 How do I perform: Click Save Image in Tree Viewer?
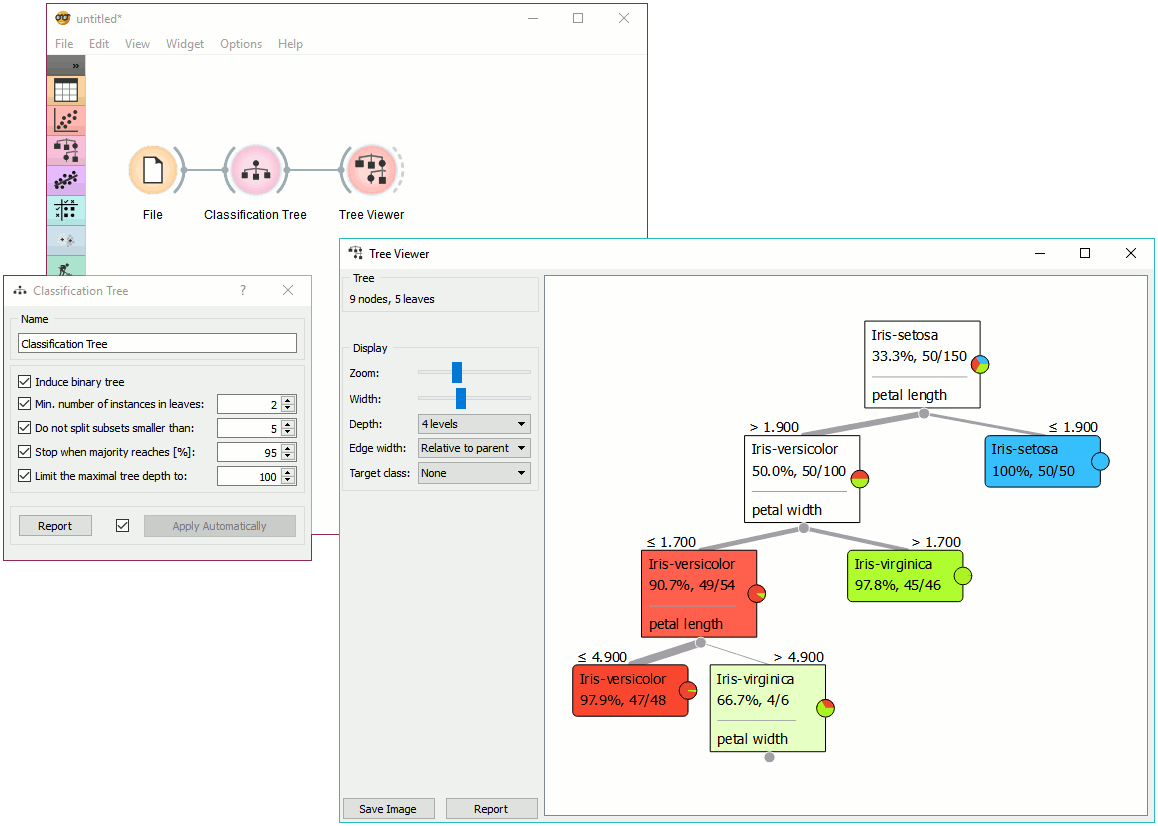[388, 809]
